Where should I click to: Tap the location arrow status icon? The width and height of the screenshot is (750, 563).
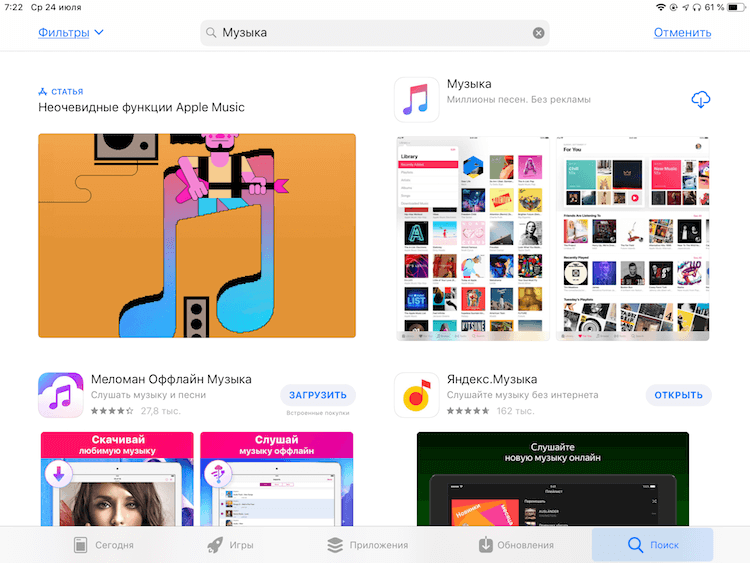coord(685,7)
